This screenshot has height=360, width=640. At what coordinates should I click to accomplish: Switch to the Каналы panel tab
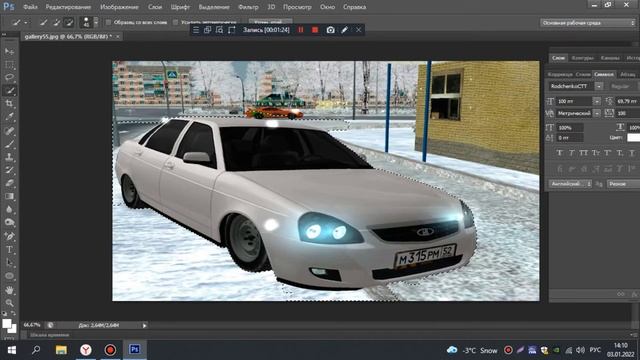point(610,58)
